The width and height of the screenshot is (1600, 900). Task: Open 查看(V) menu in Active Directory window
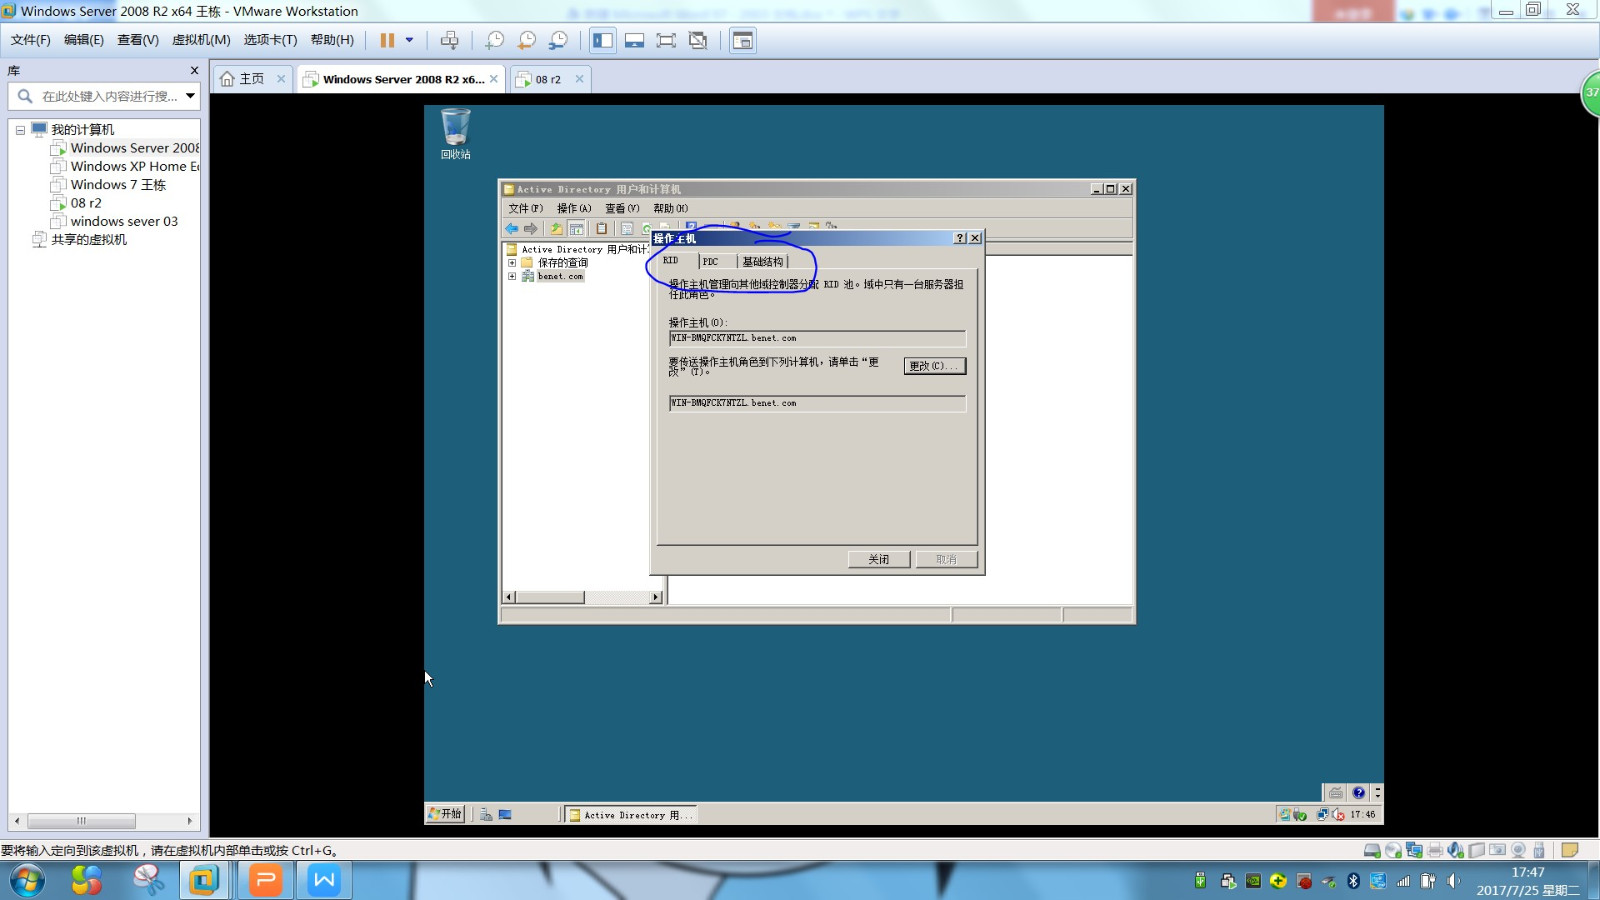622,208
